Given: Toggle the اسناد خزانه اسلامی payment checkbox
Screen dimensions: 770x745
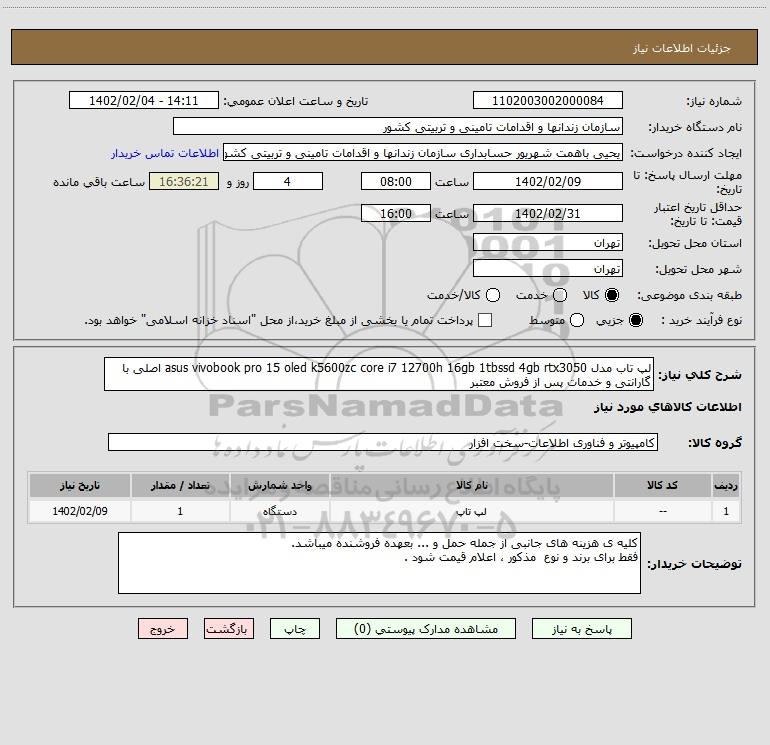Looking at the screenshot, I should click(485, 320).
